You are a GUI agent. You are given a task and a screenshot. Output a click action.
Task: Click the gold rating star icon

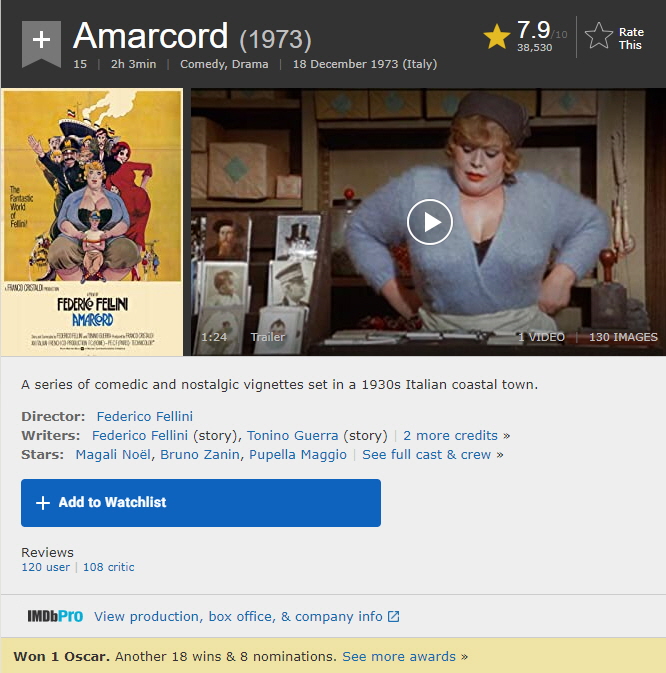click(497, 36)
